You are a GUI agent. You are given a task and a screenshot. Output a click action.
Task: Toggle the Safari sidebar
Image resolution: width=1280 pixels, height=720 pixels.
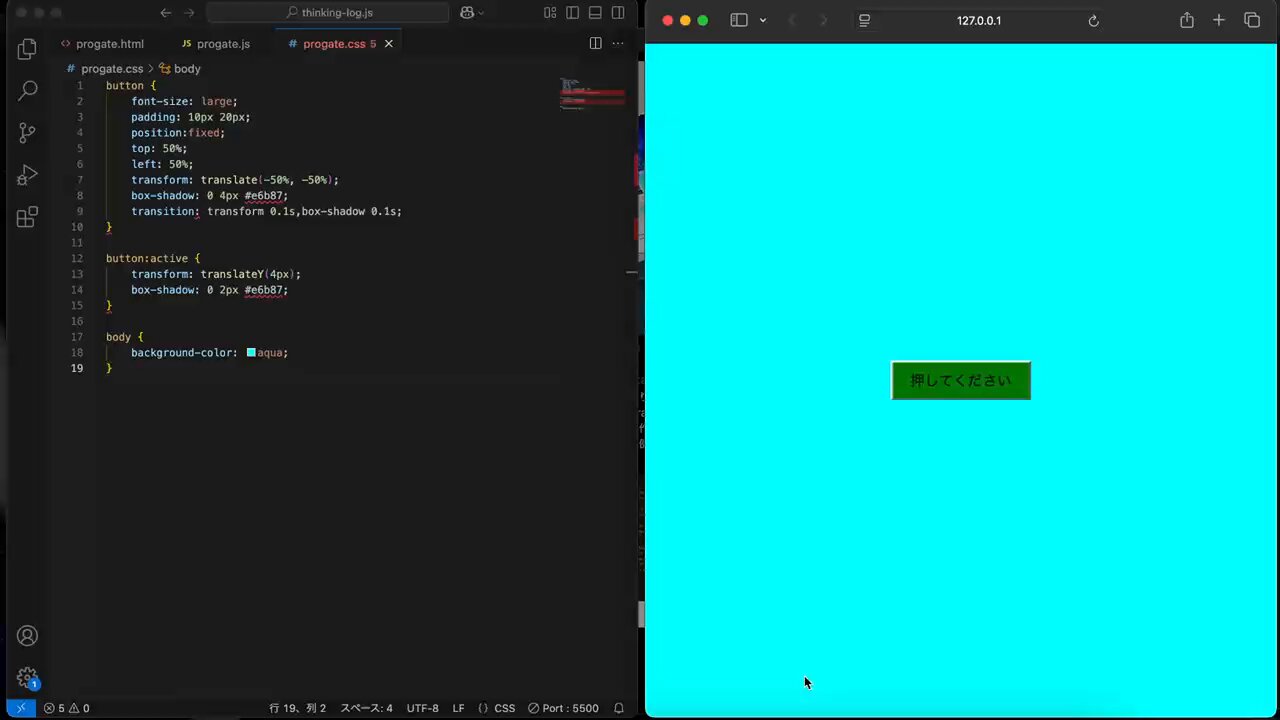coord(739,21)
